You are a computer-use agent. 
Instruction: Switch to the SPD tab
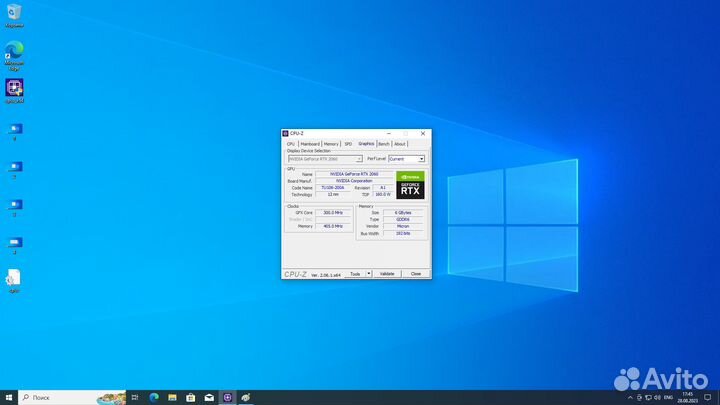(348, 144)
